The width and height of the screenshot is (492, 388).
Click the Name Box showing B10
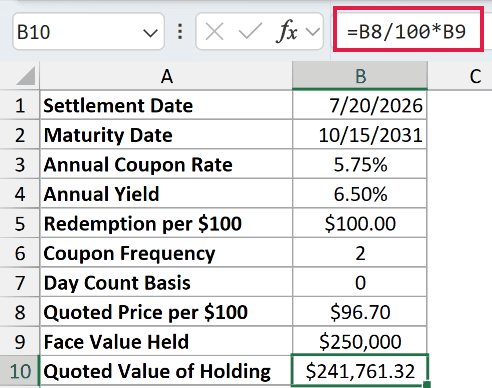click(x=88, y=32)
